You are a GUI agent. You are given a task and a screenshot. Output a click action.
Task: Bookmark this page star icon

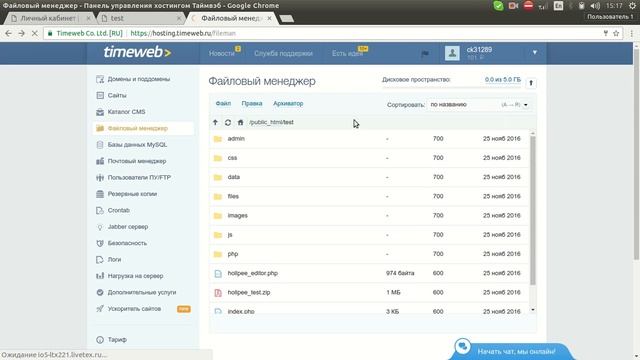click(616, 33)
